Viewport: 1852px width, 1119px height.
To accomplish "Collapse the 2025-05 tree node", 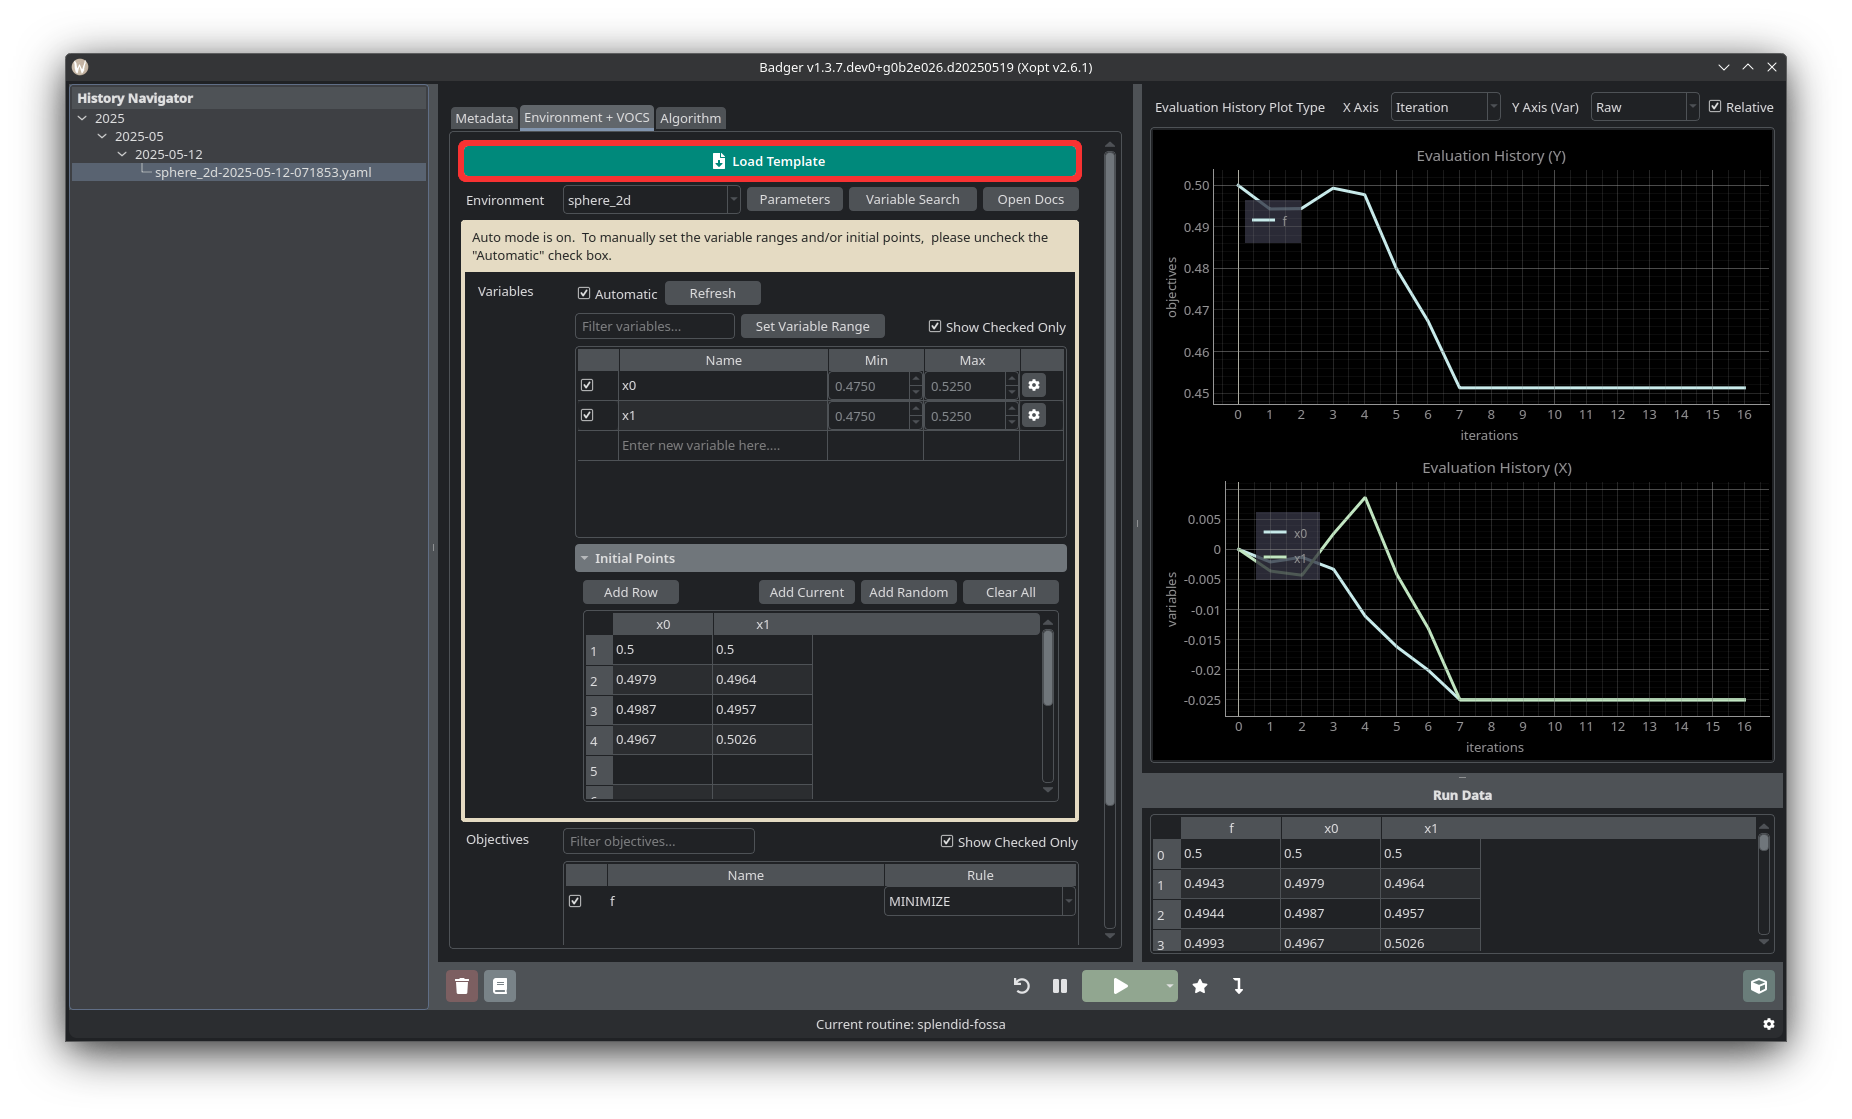I will [x=102, y=136].
